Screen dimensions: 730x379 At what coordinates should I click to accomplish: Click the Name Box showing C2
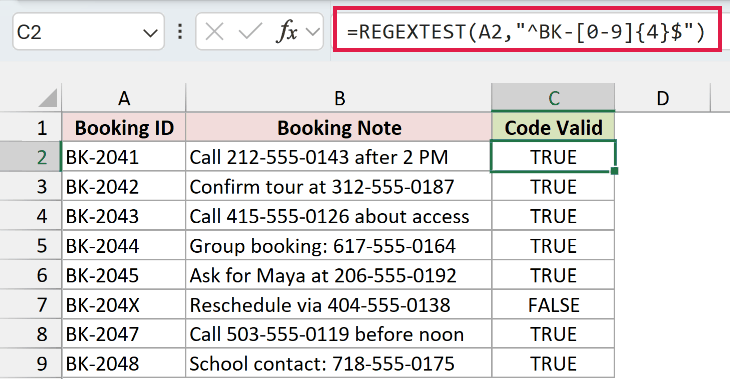tap(88, 32)
